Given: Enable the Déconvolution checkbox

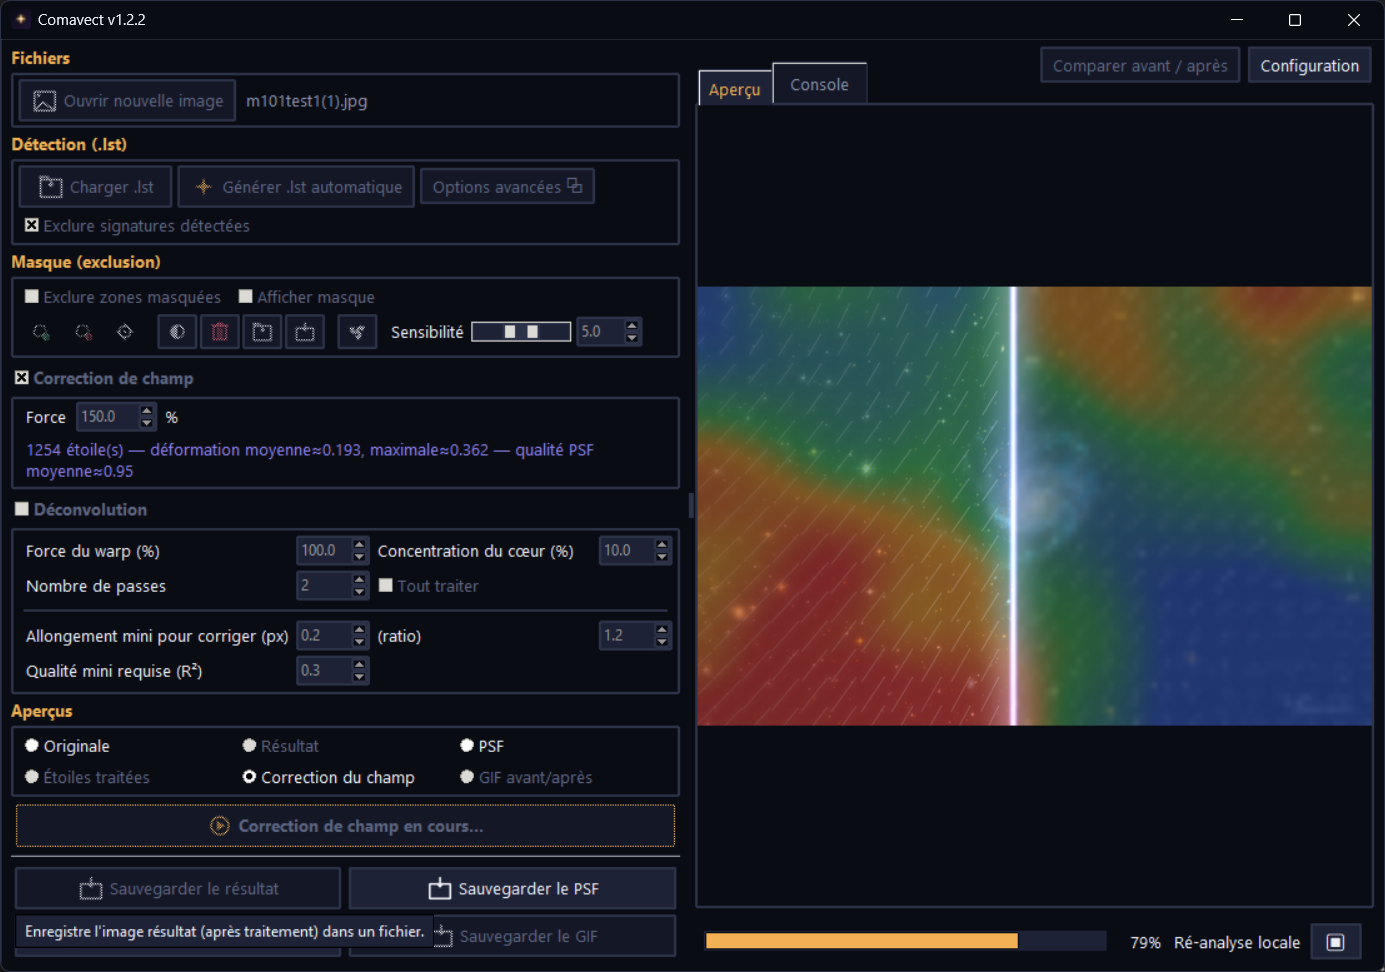Looking at the screenshot, I should tap(22, 509).
